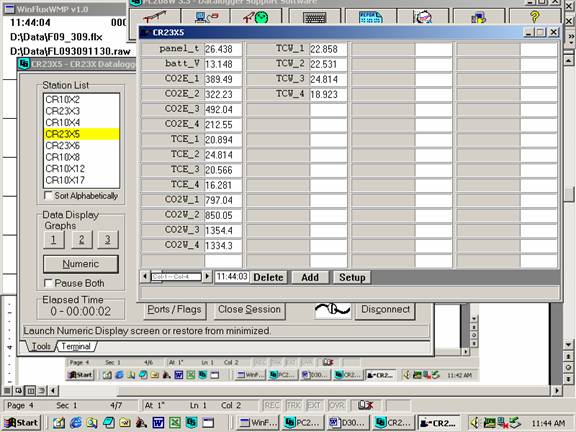Launch Word from the quick launch bar
Viewport: 576px width, 432px height.
pos(158,423)
